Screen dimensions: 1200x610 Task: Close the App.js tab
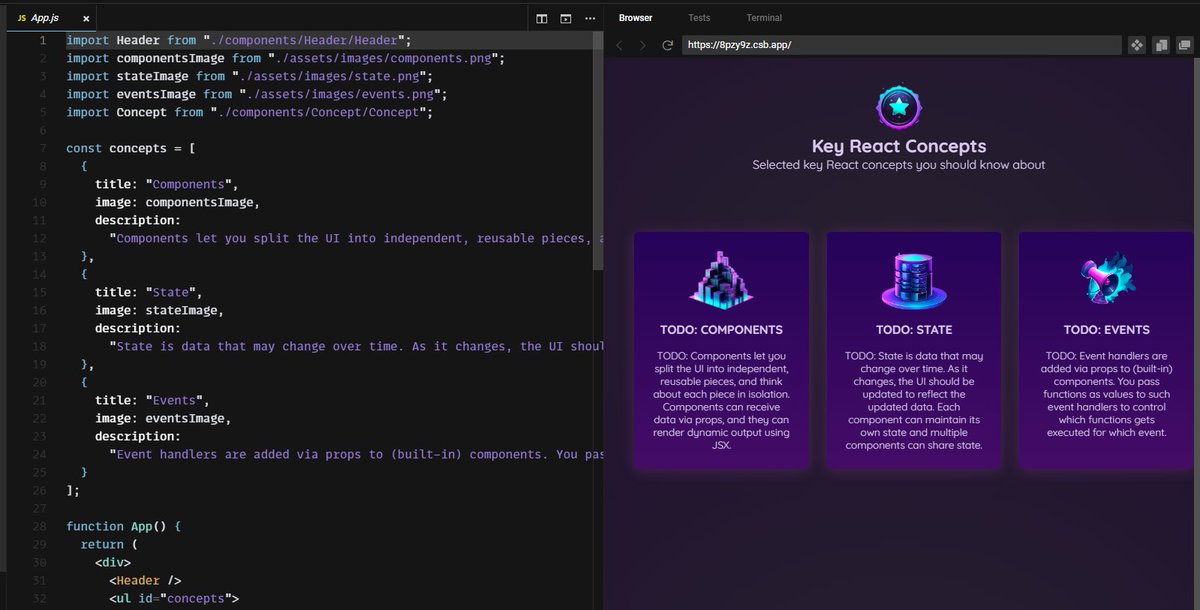pyautogui.click(x=84, y=17)
